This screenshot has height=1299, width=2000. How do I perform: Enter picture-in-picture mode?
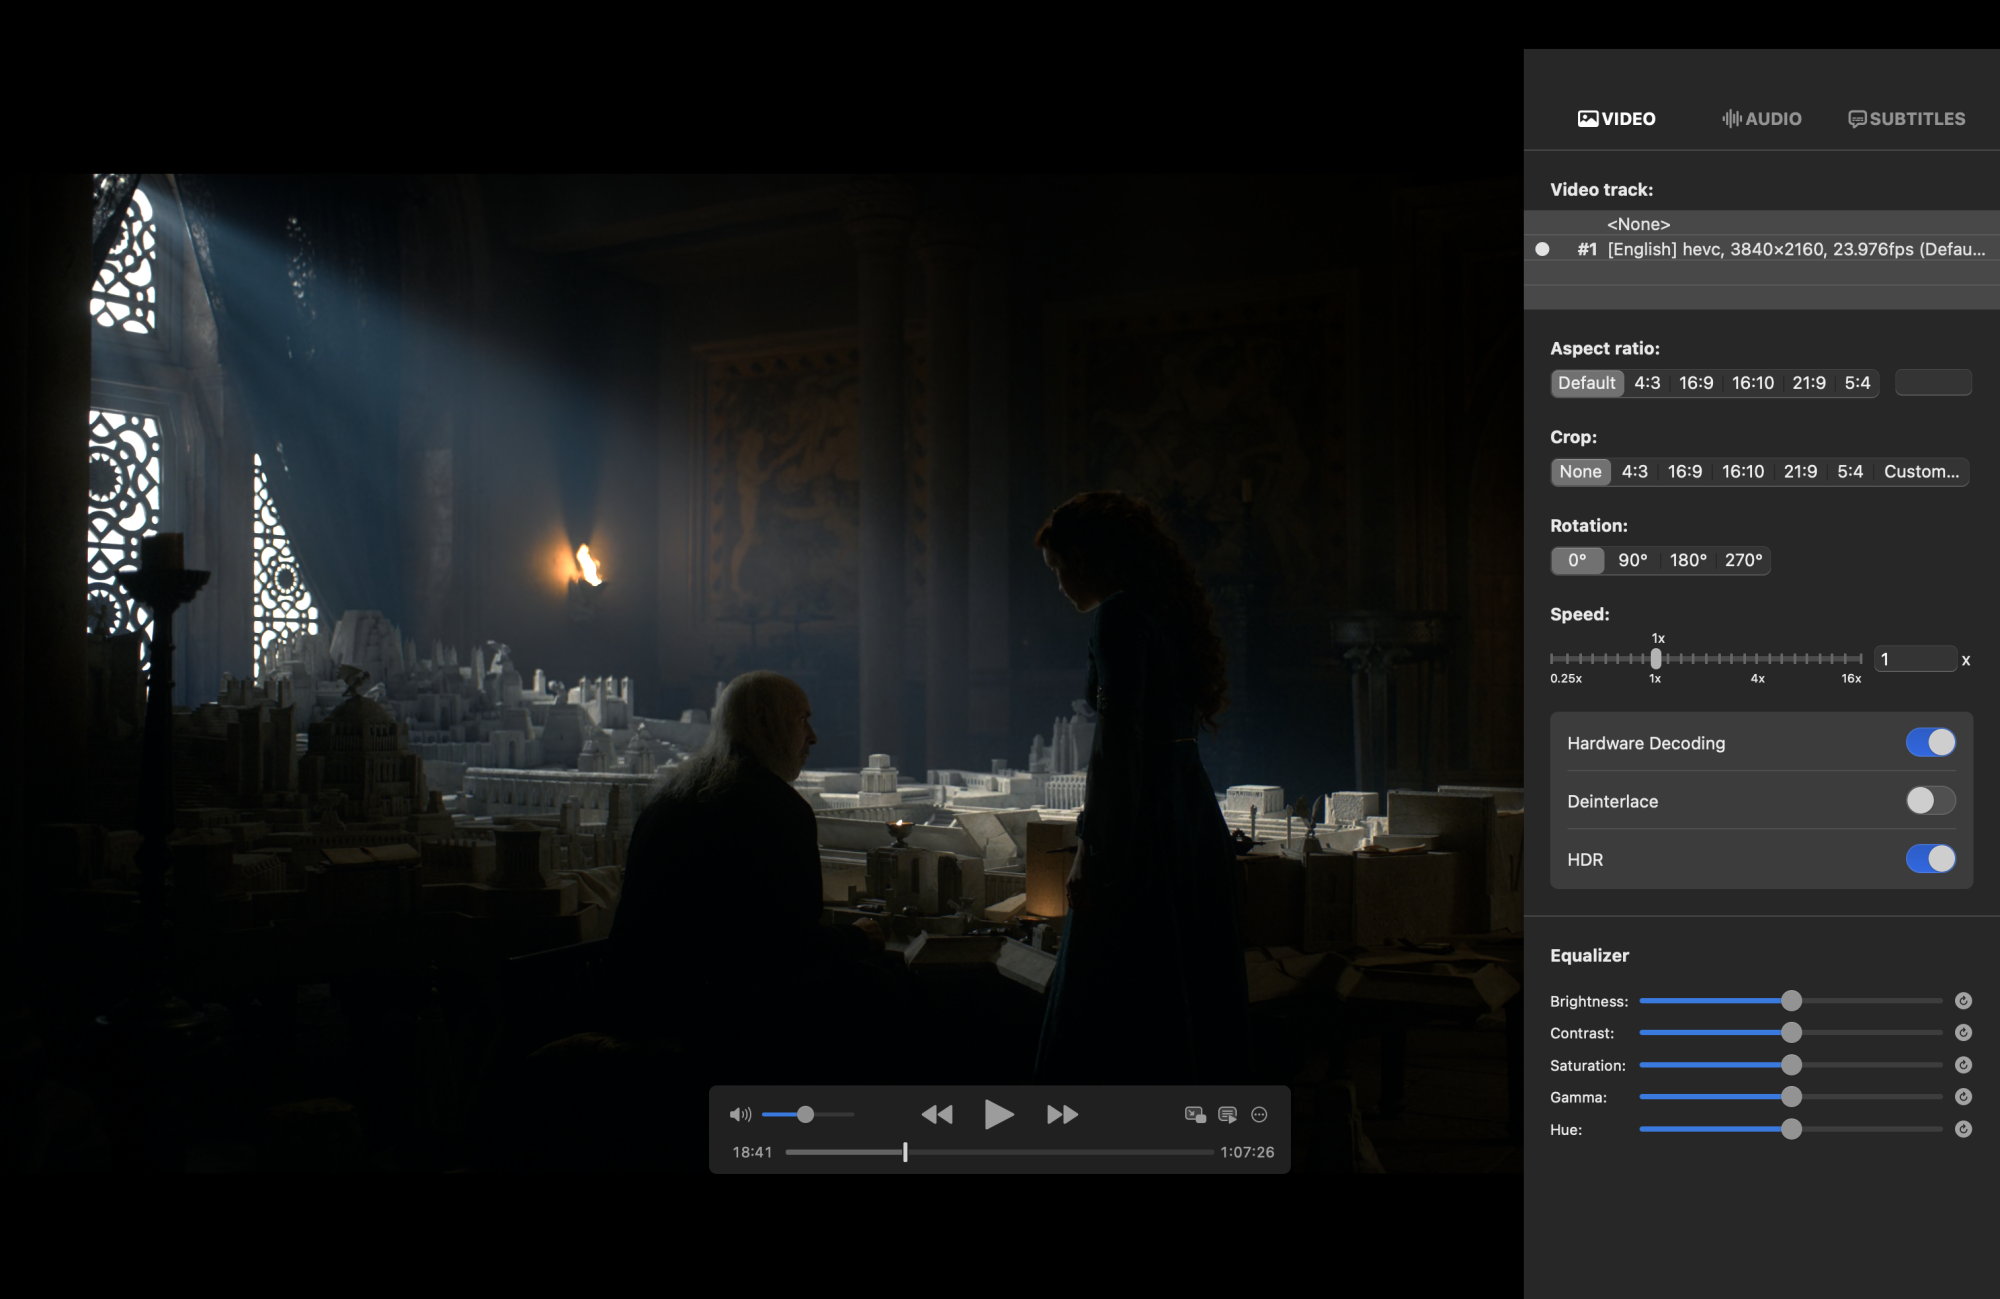(x=1195, y=1114)
